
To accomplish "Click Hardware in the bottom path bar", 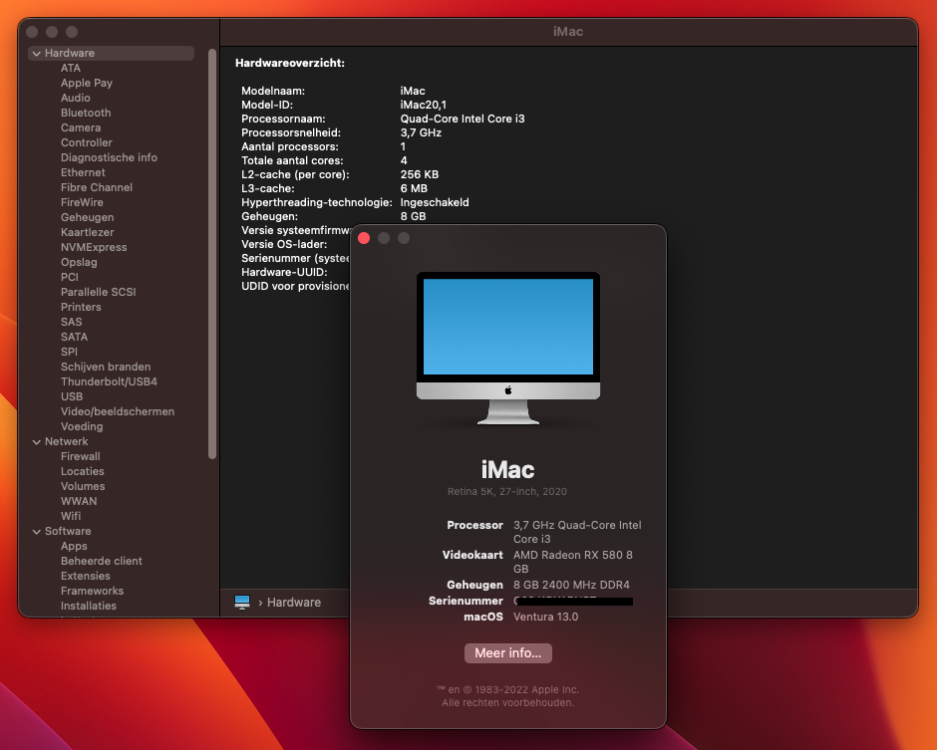I will 293,602.
